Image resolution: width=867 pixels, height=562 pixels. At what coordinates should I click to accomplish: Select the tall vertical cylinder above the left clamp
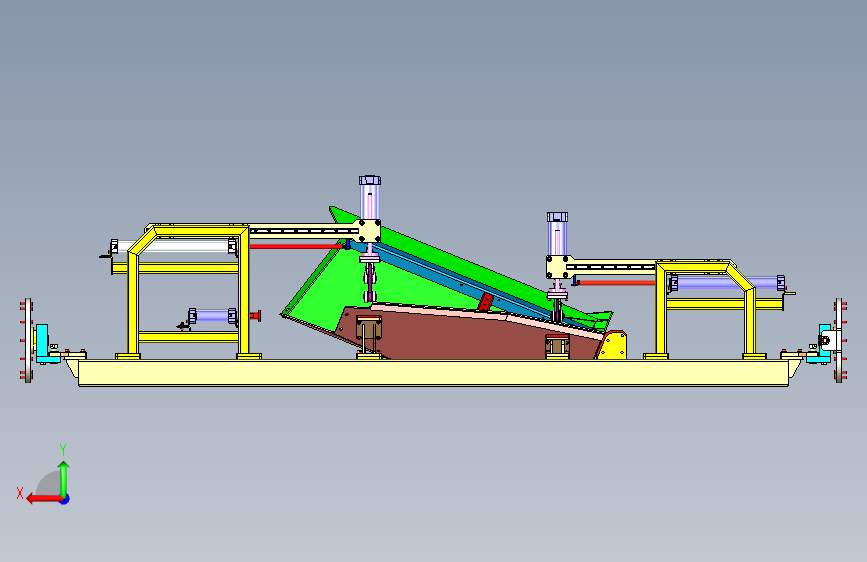[x=370, y=197]
